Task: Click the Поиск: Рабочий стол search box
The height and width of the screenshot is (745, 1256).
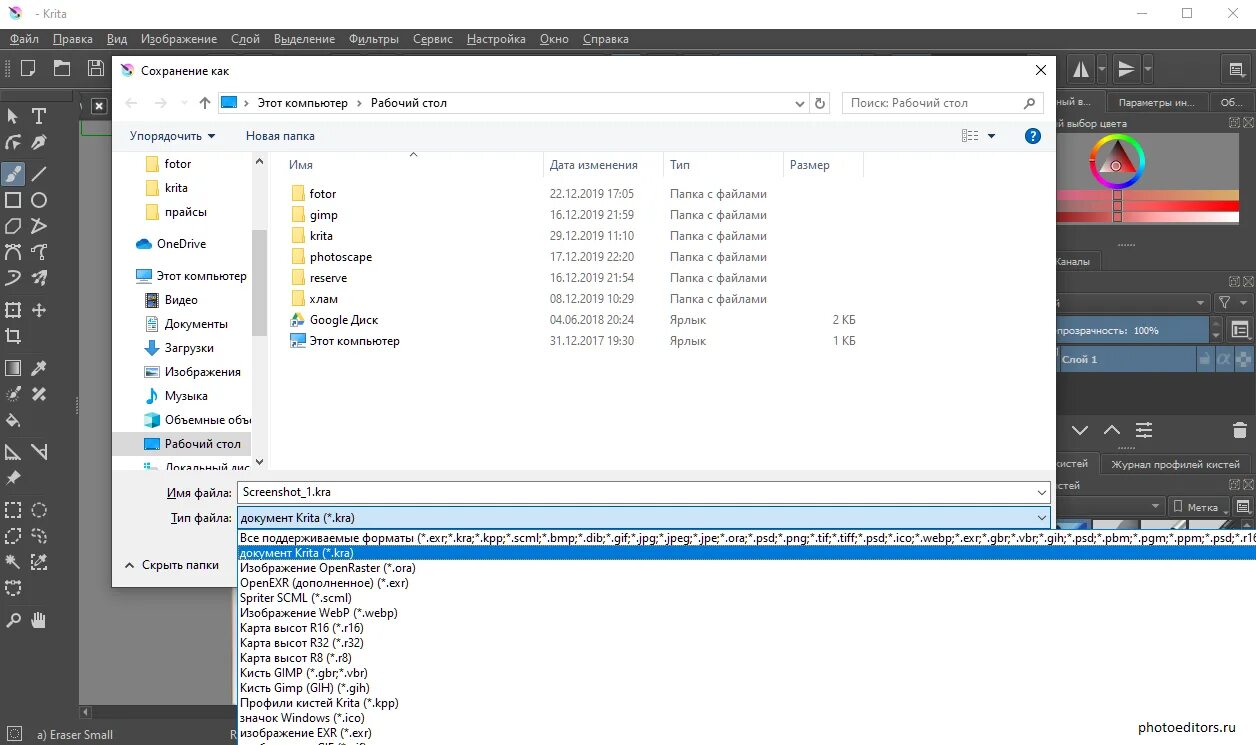Action: click(943, 103)
